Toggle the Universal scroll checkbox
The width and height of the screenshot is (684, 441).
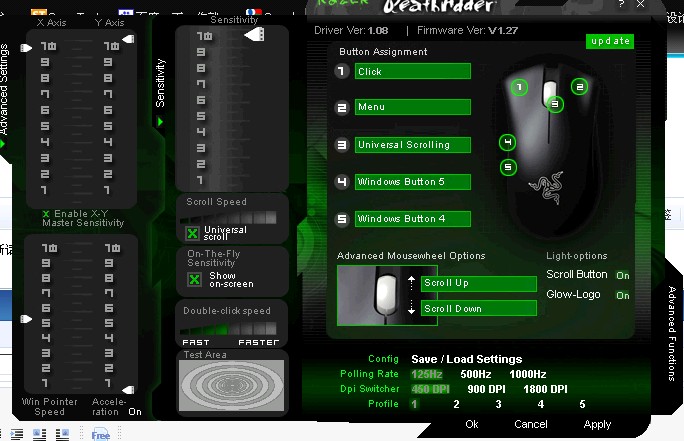point(193,233)
